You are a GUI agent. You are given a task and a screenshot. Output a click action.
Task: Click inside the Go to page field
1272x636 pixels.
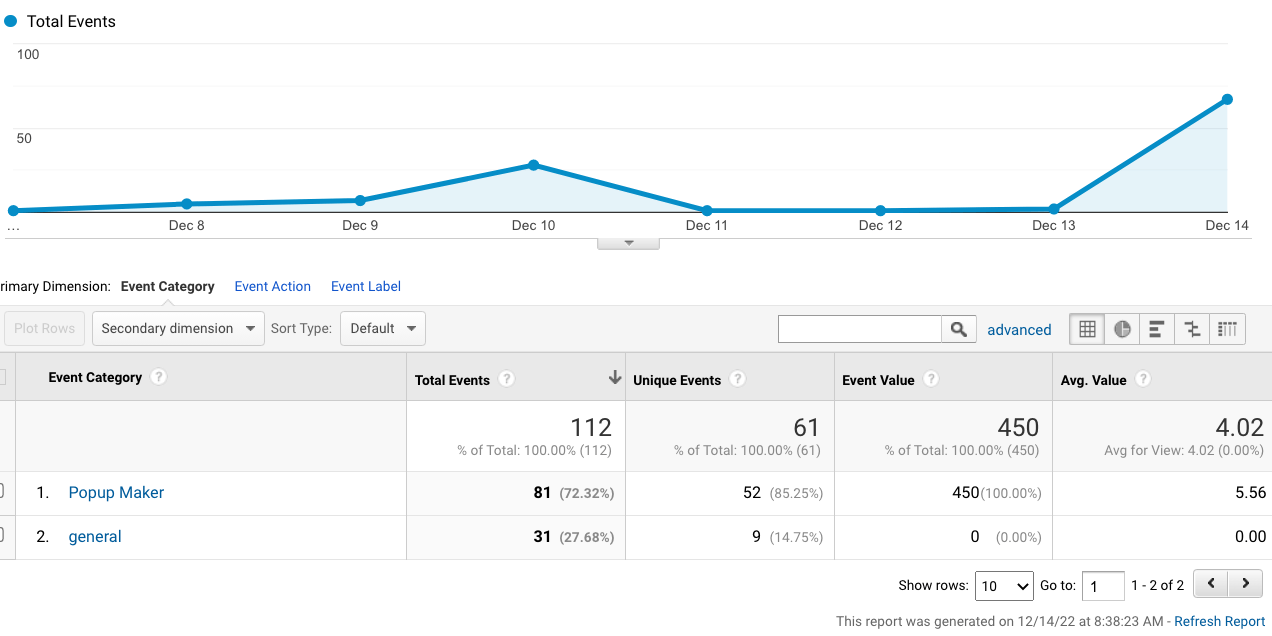[x=1103, y=585]
